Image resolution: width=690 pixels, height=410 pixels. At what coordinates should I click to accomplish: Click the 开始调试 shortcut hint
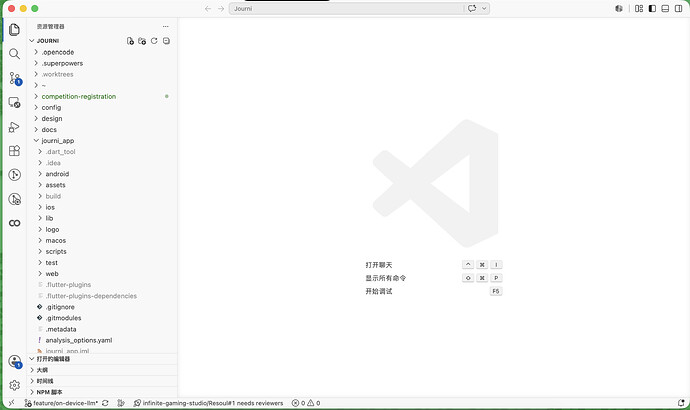point(379,291)
